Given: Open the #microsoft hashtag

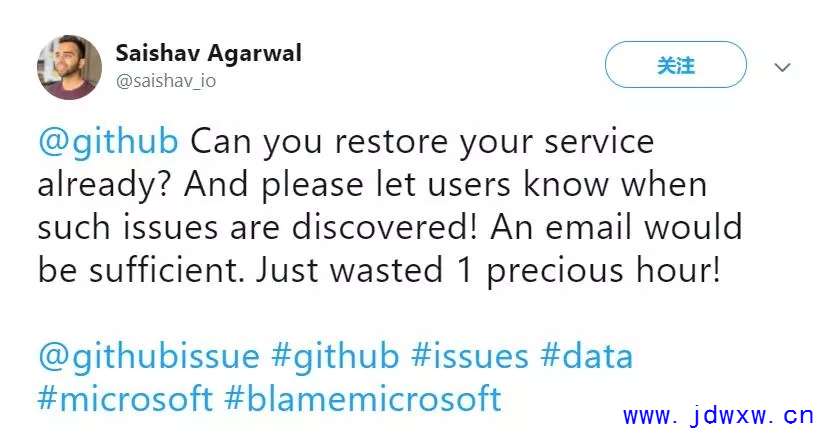Looking at the screenshot, I should tap(125, 399).
